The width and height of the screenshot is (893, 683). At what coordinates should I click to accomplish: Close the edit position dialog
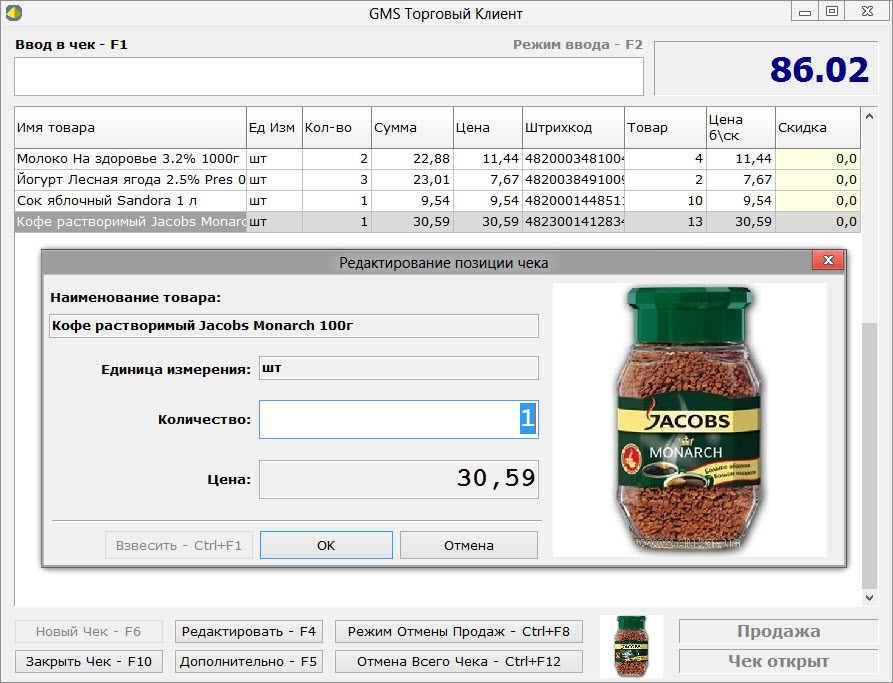[x=828, y=260]
